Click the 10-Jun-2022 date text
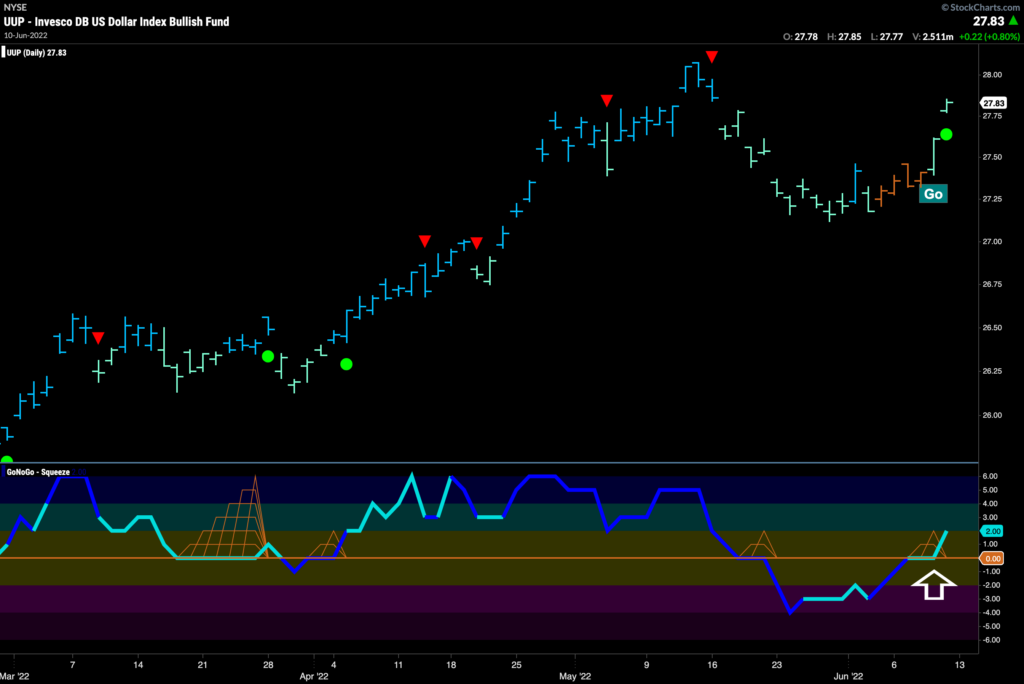 coord(25,35)
